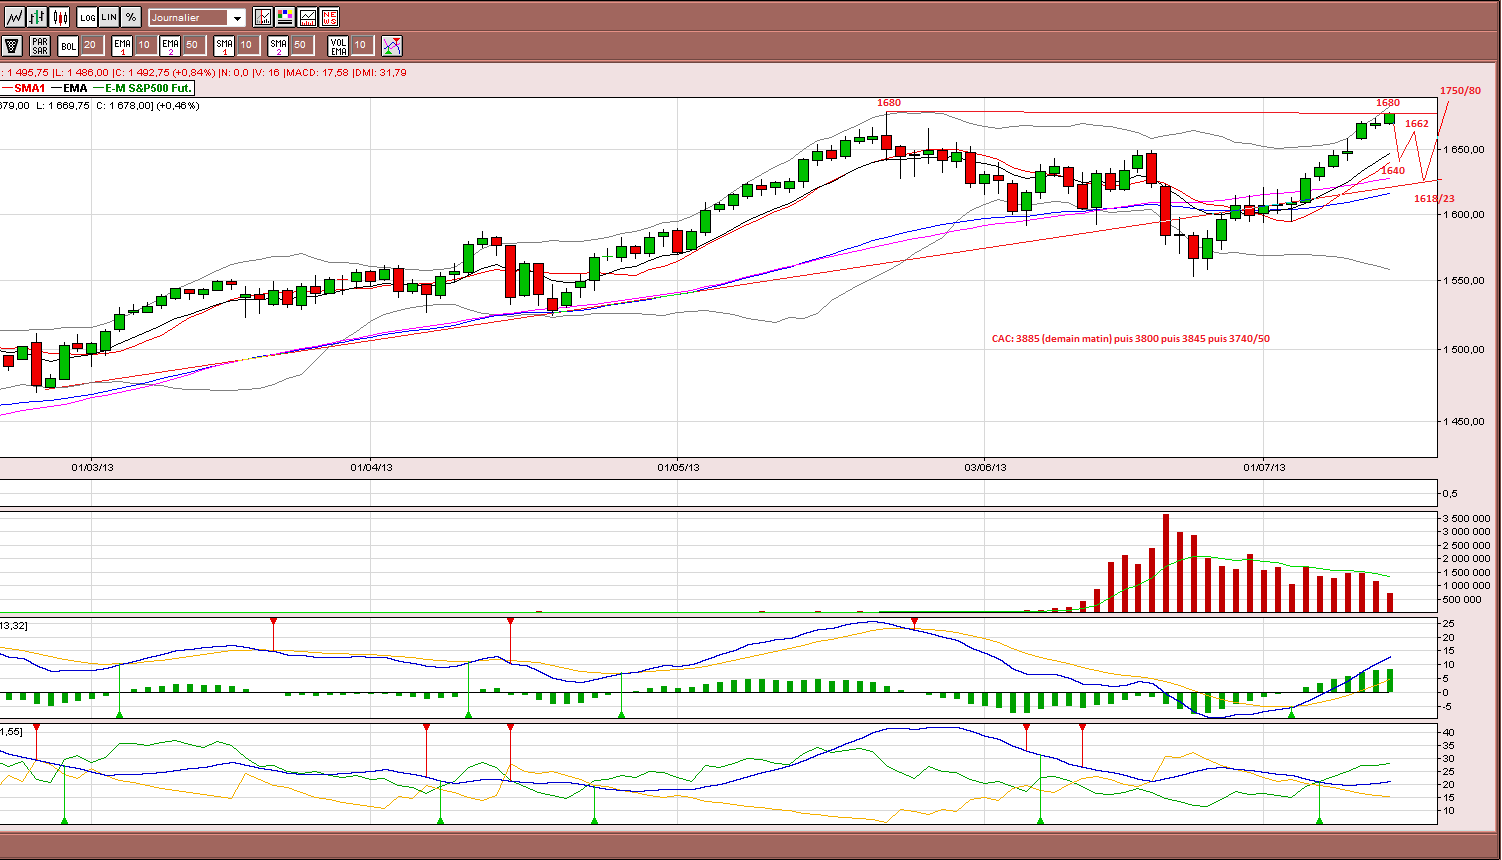Switch to OHLC bar chart display
Image resolution: width=1502 pixels, height=860 pixels.
[37, 17]
